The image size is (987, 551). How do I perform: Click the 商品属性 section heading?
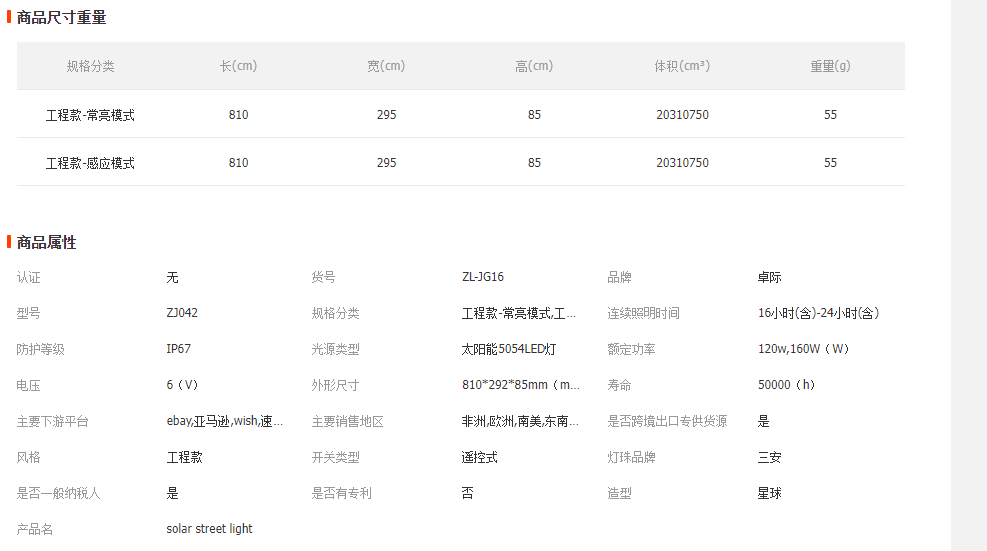coord(47,242)
